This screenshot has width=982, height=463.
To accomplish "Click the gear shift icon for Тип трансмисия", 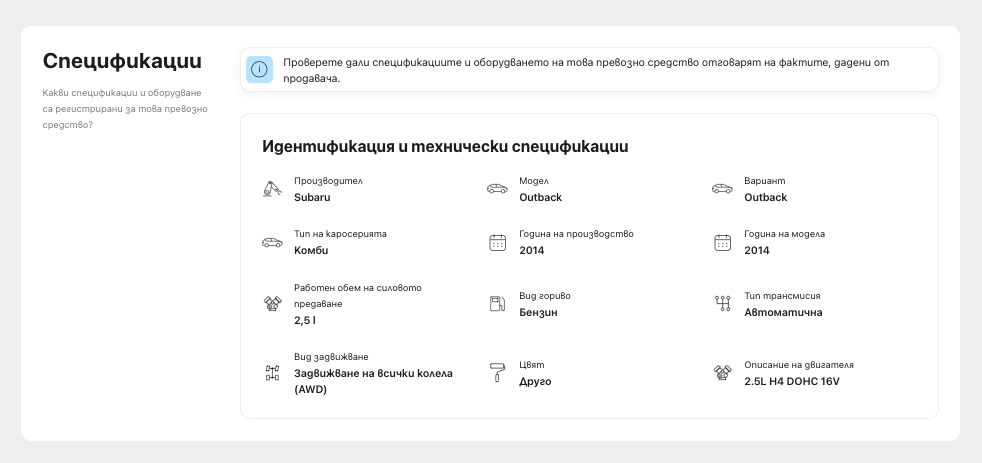I will coord(722,304).
